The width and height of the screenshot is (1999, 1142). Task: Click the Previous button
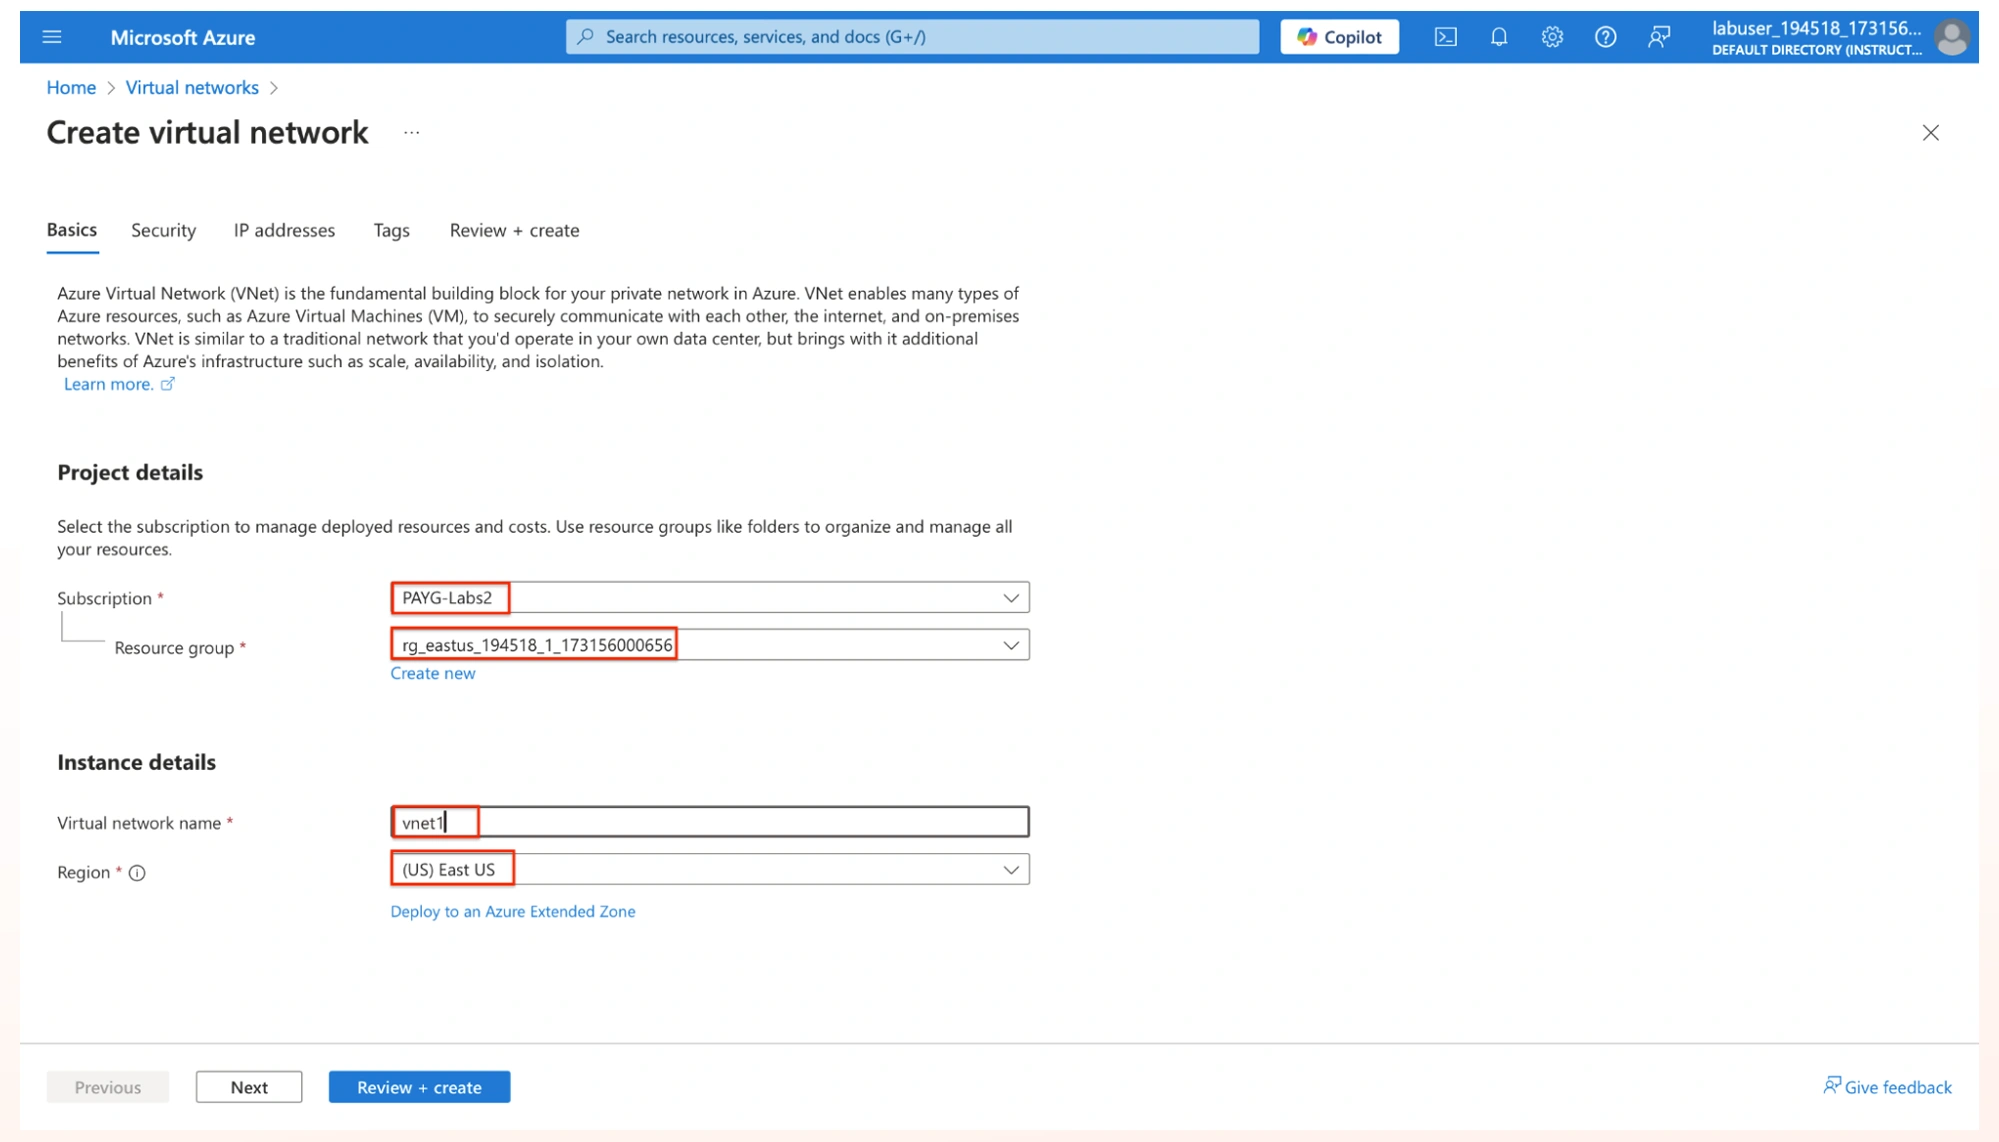[x=107, y=1087]
